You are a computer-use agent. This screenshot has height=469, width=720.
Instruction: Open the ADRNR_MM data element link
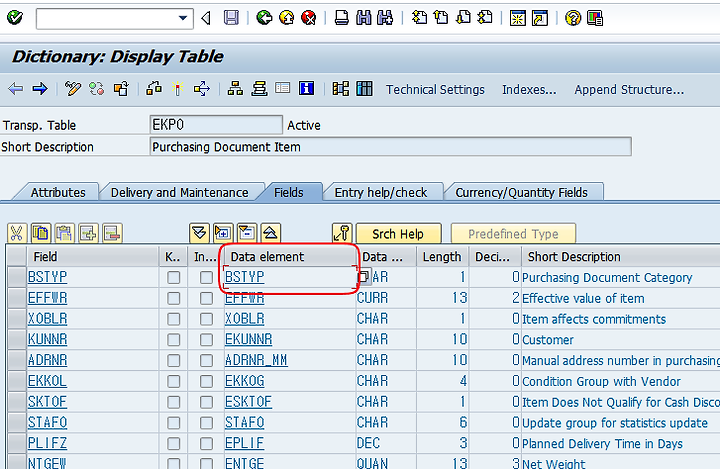pyautogui.click(x=256, y=360)
